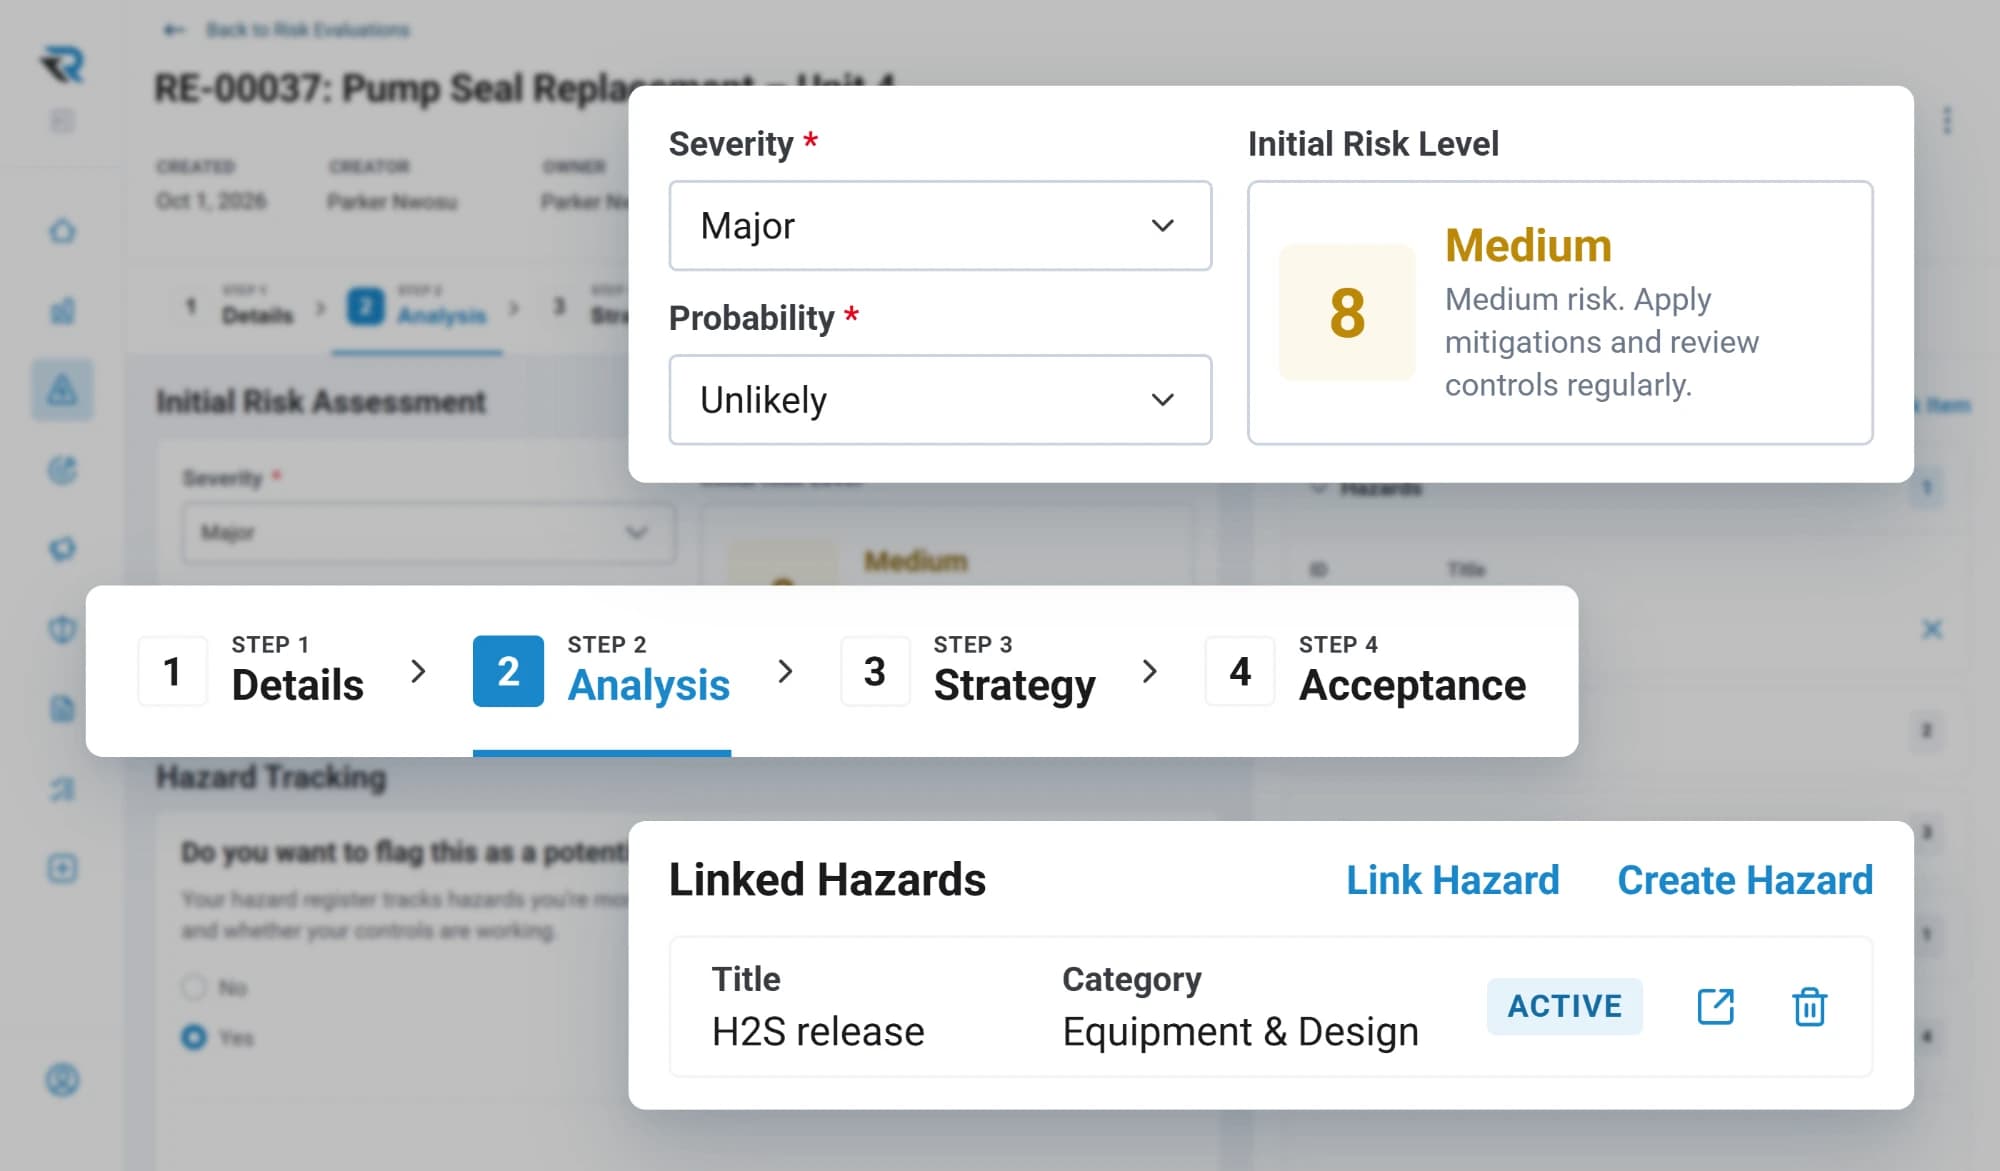Select the blurred No radio option
2000x1171 pixels.
(x=193, y=988)
